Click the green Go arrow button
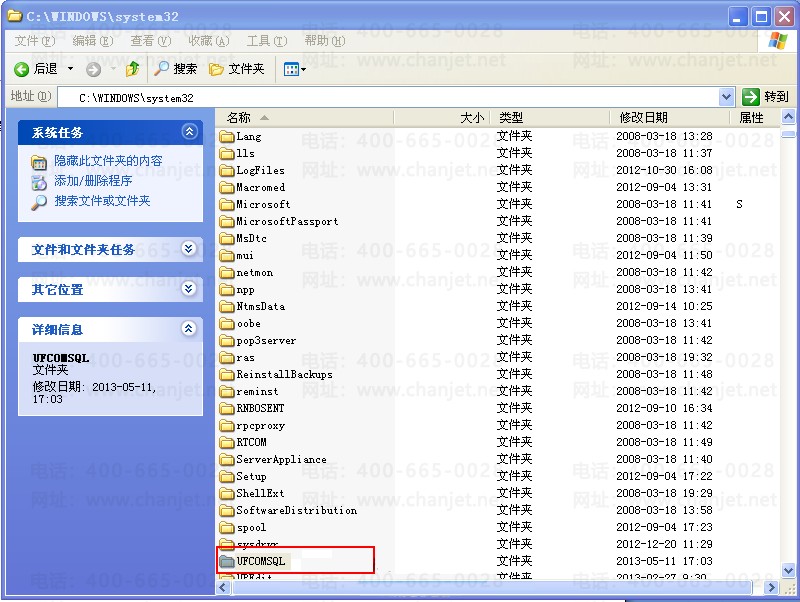This screenshot has width=800, height=602. (751, 96)
